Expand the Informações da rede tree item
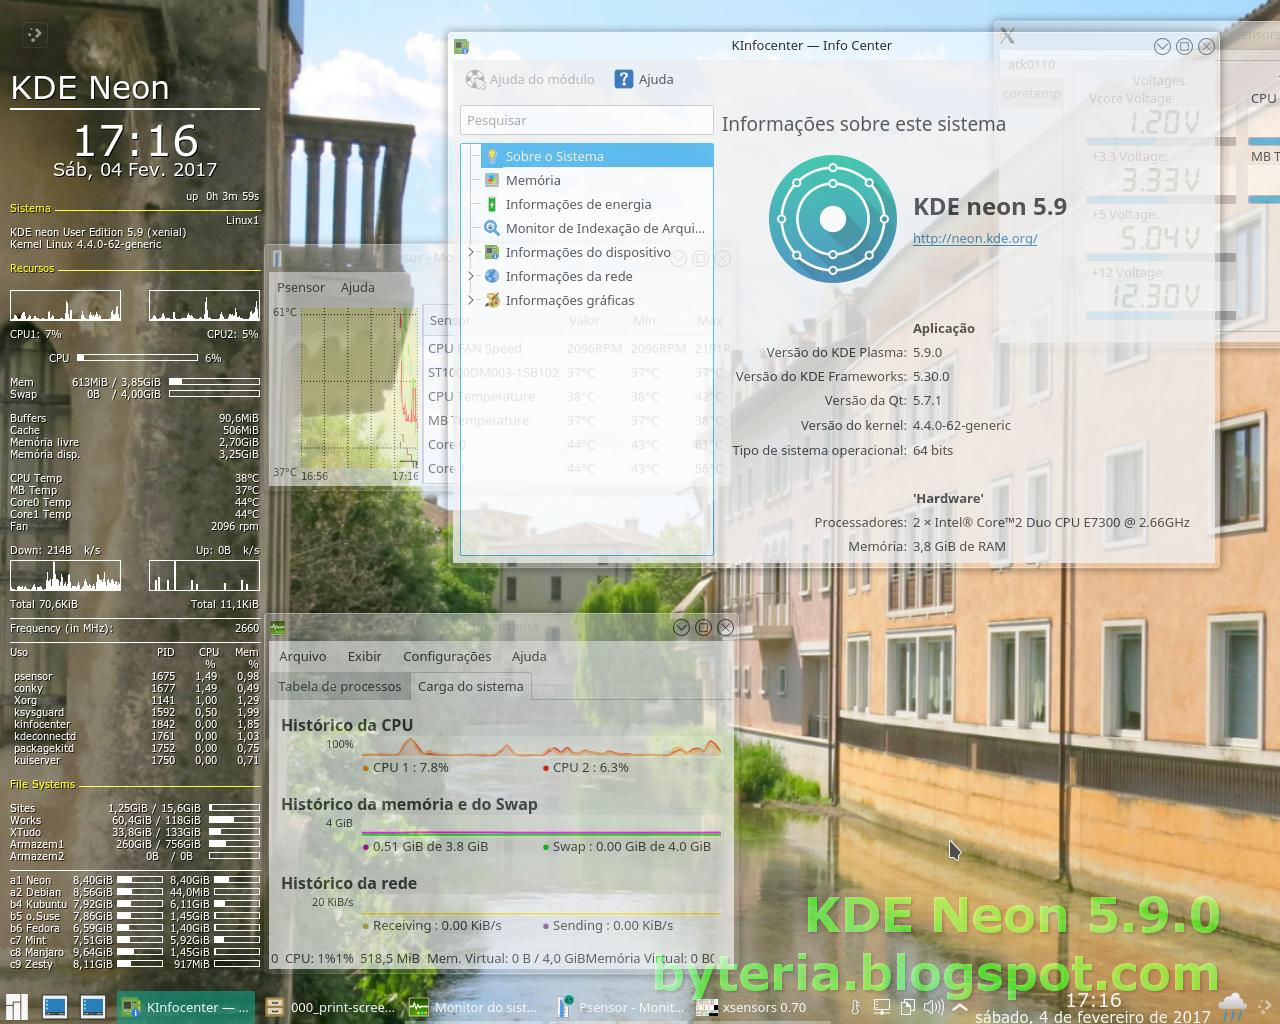The height and width of the screenshot is (1024, 1280). click(x=469, y=276)
